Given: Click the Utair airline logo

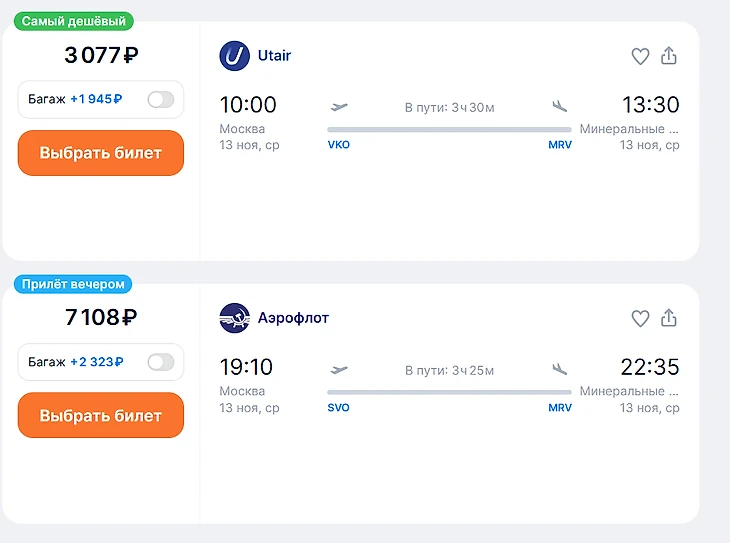Looking at the screenshot, I should point(234,56).
